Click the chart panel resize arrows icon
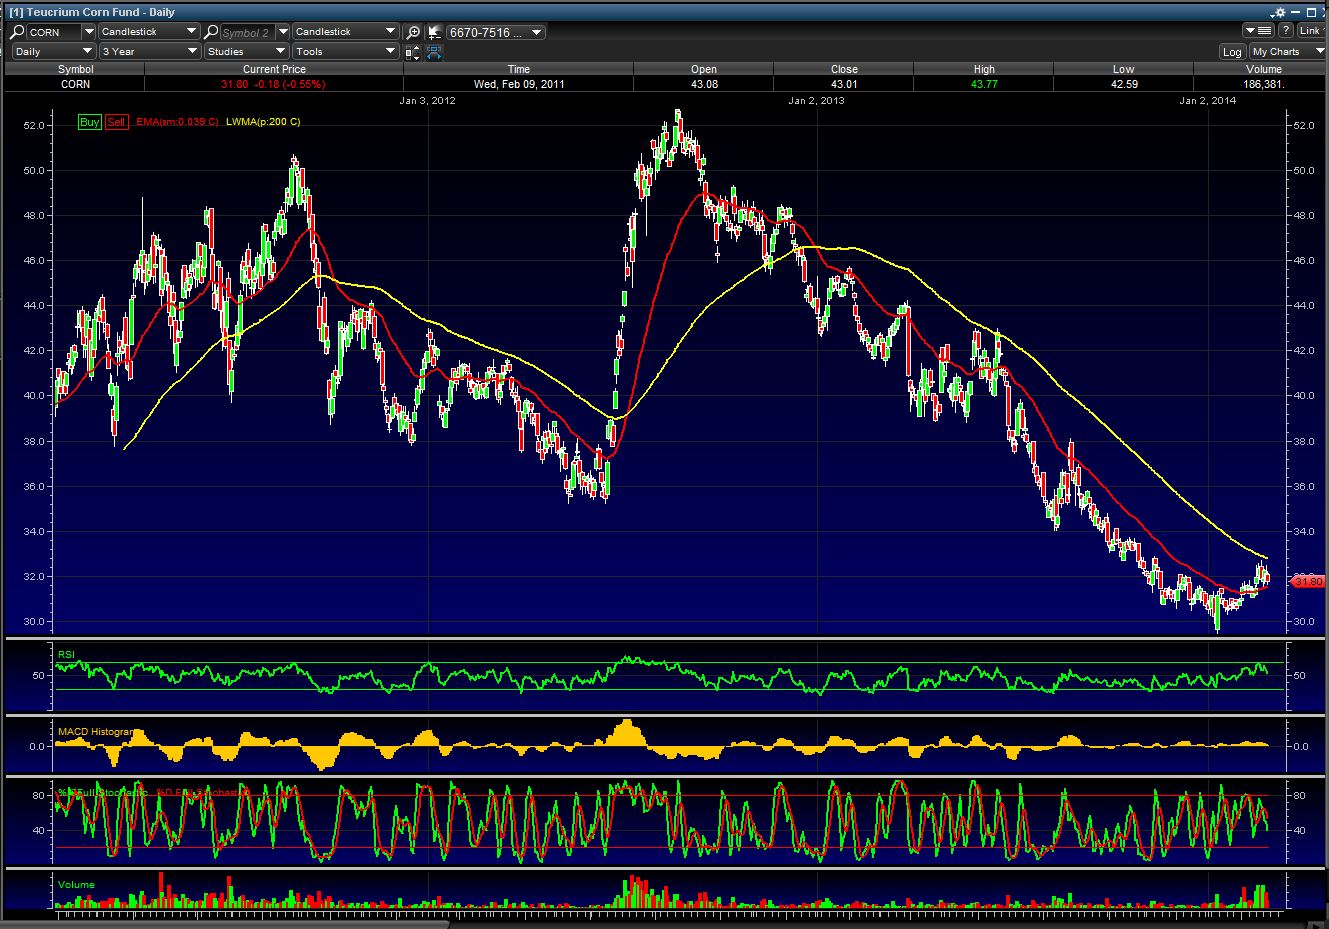The image size is (1329, 929). tap(413, 52)
